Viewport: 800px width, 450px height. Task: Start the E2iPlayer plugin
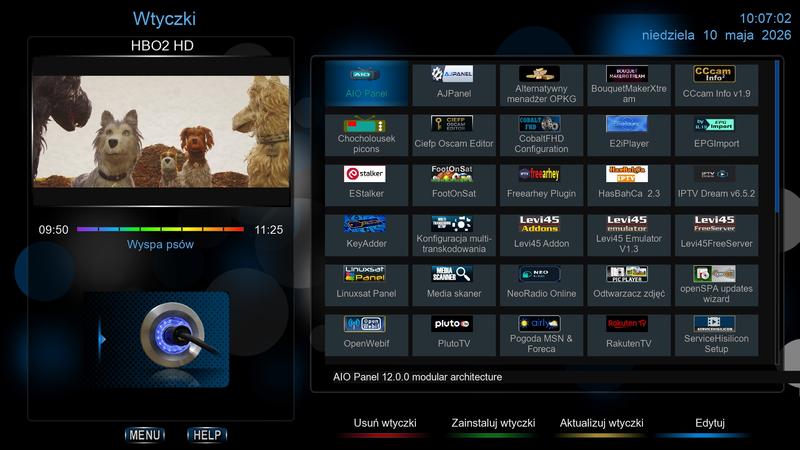(x=629, y=135)
